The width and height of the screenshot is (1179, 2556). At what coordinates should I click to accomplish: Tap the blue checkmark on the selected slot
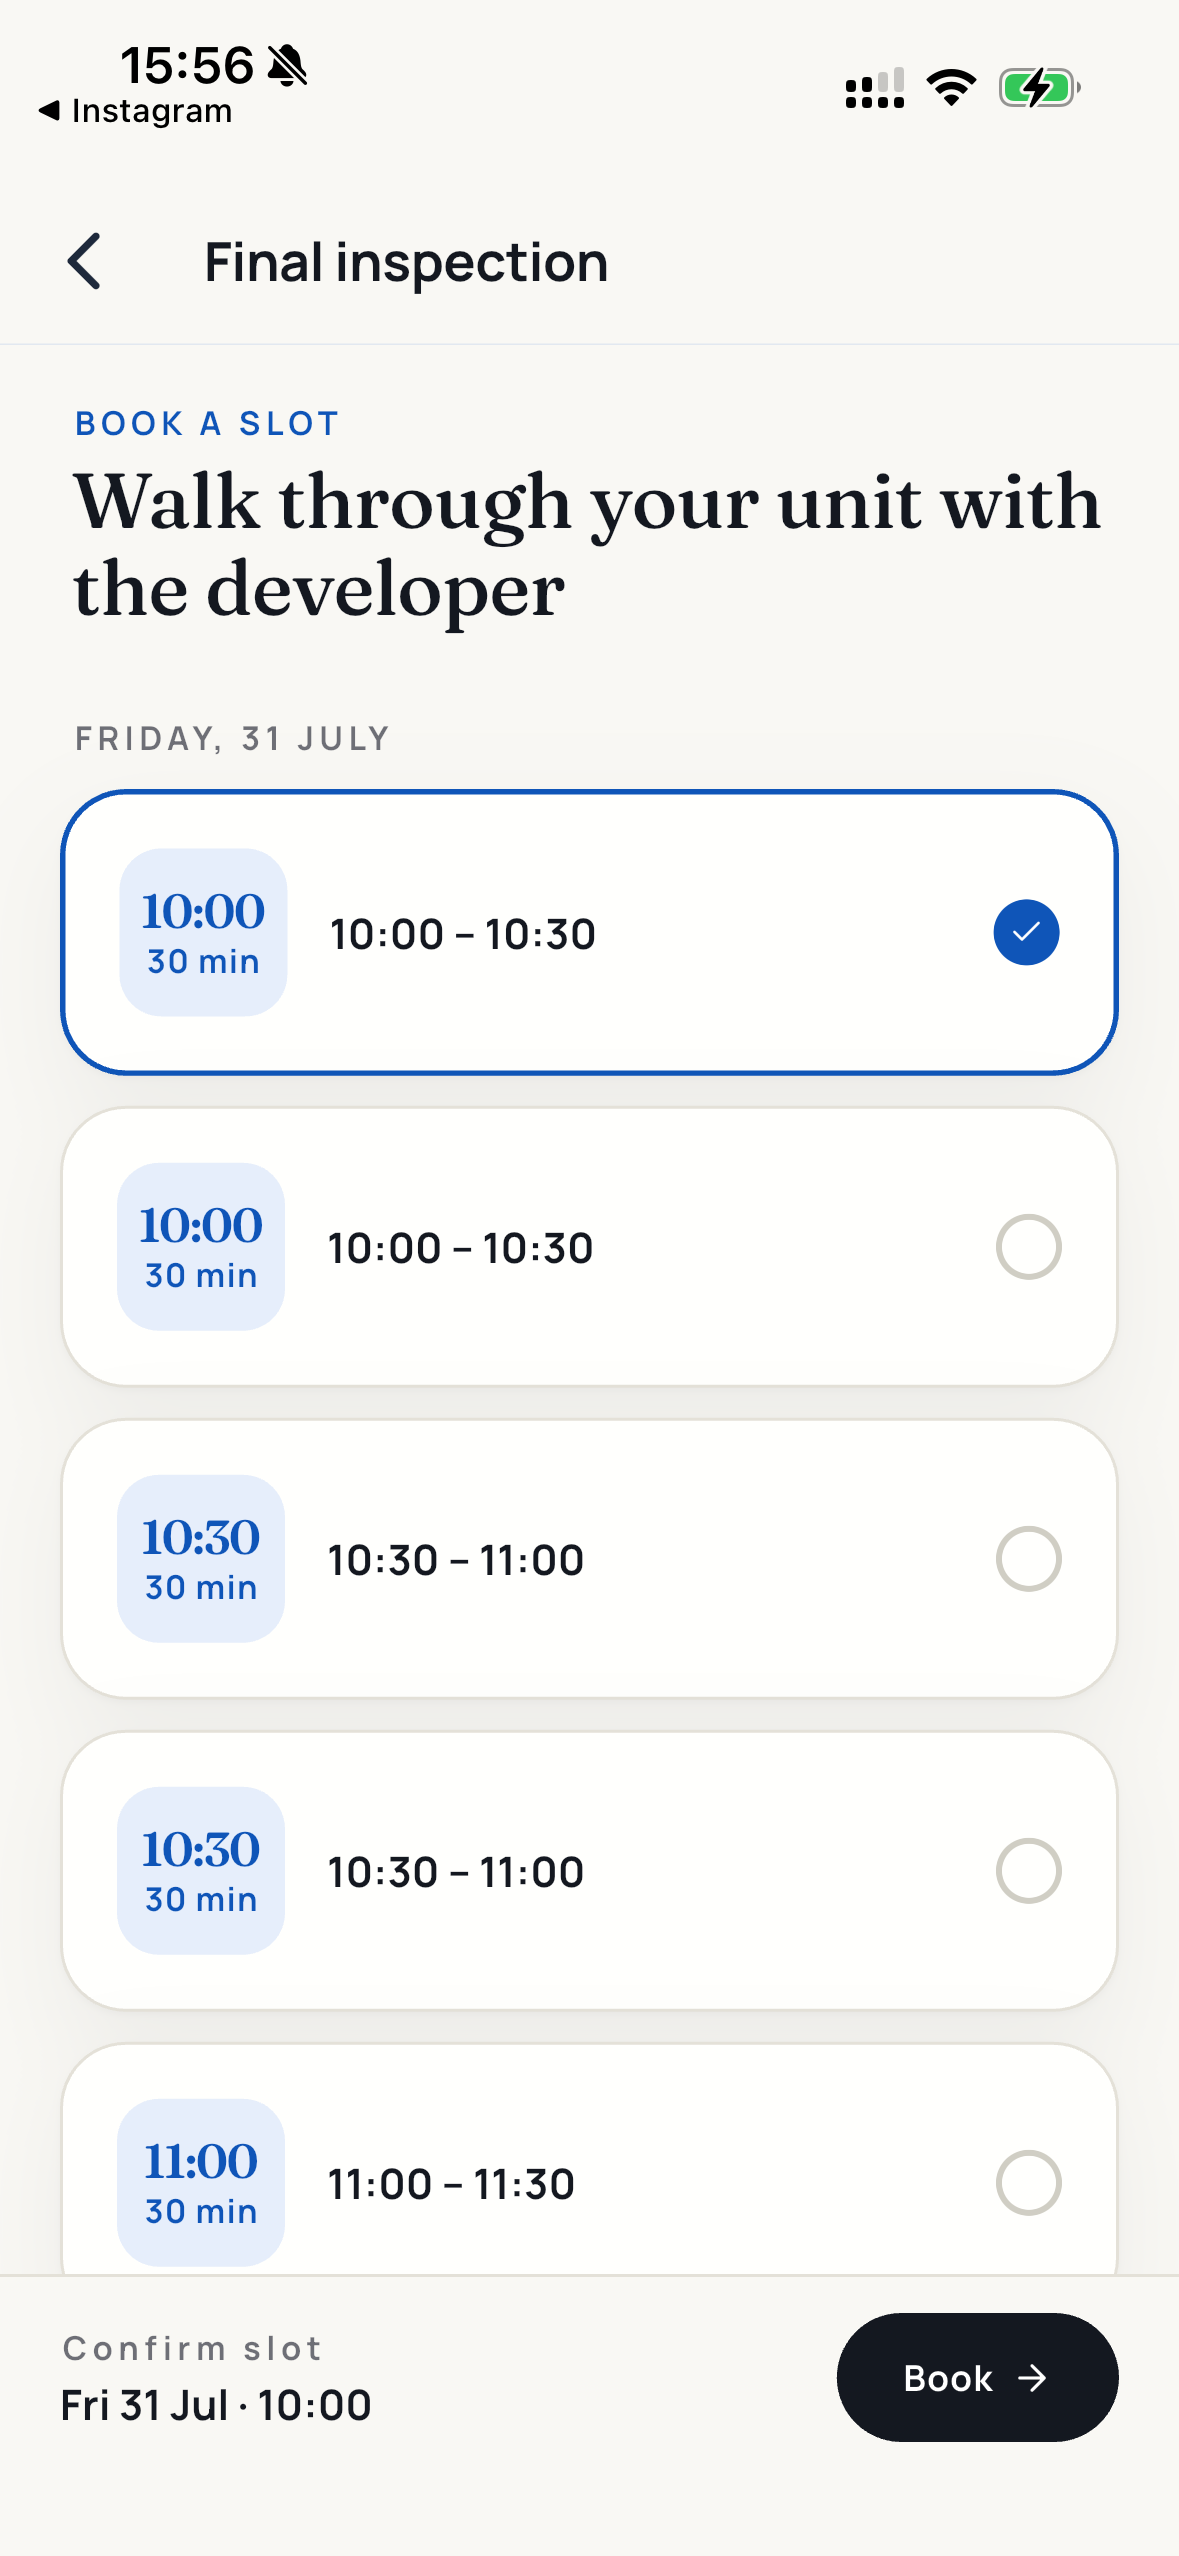1026,933
